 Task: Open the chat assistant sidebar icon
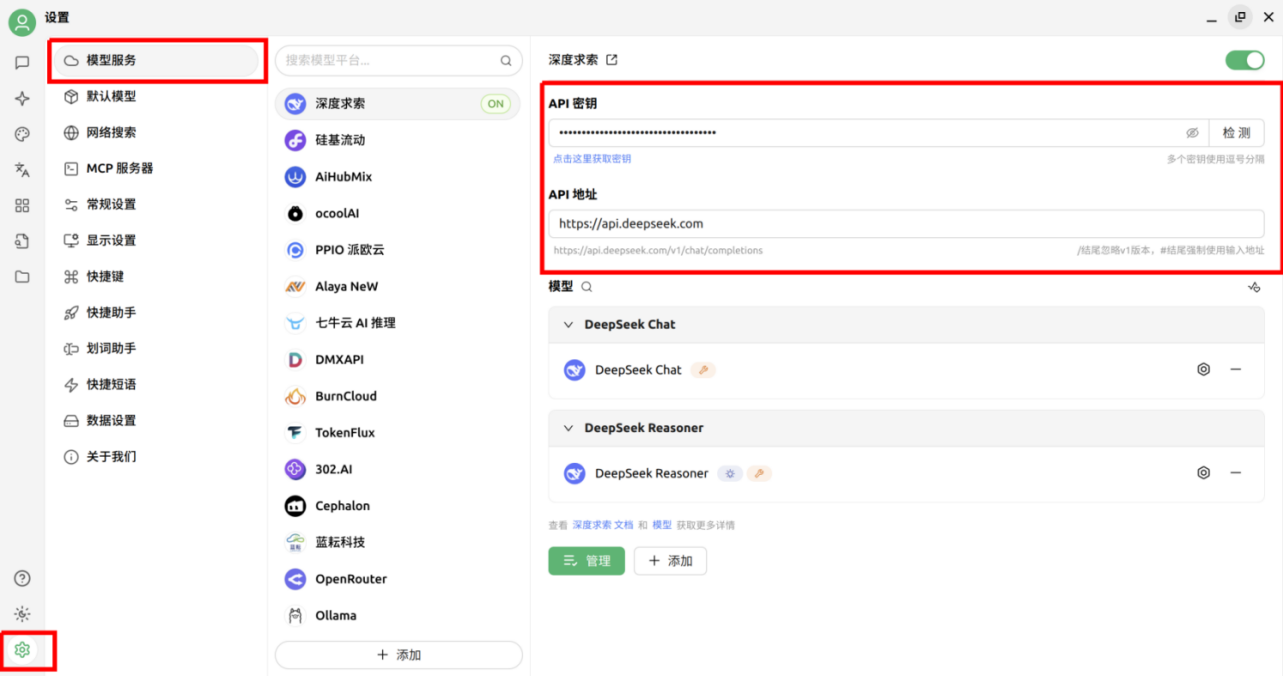pos(22,63)
